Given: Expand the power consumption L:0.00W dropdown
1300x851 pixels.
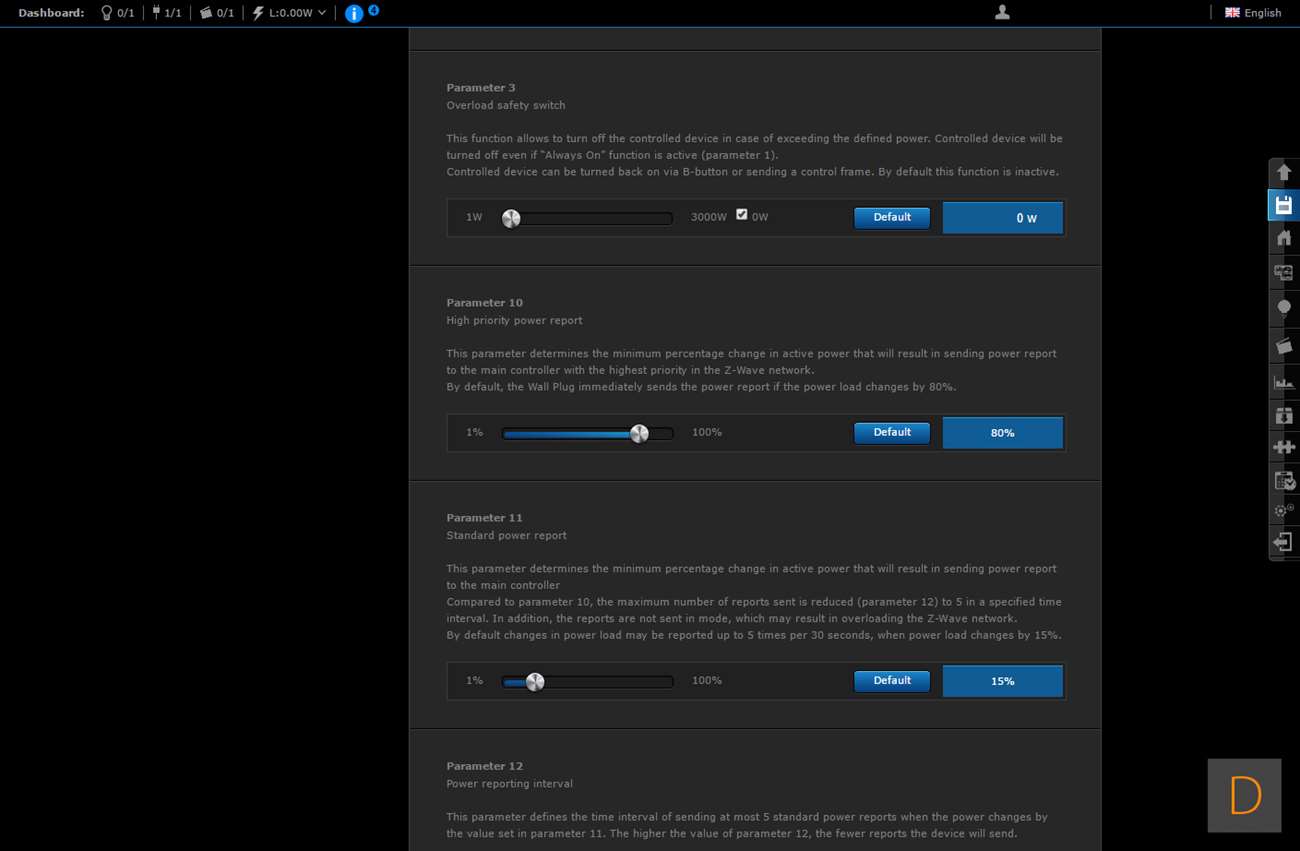Looking at the screenshot, I should 289,13.
